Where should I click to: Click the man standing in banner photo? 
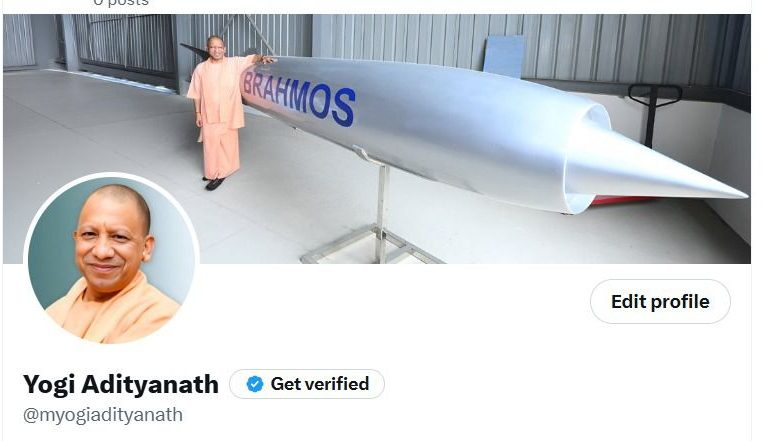coord(220,112)
